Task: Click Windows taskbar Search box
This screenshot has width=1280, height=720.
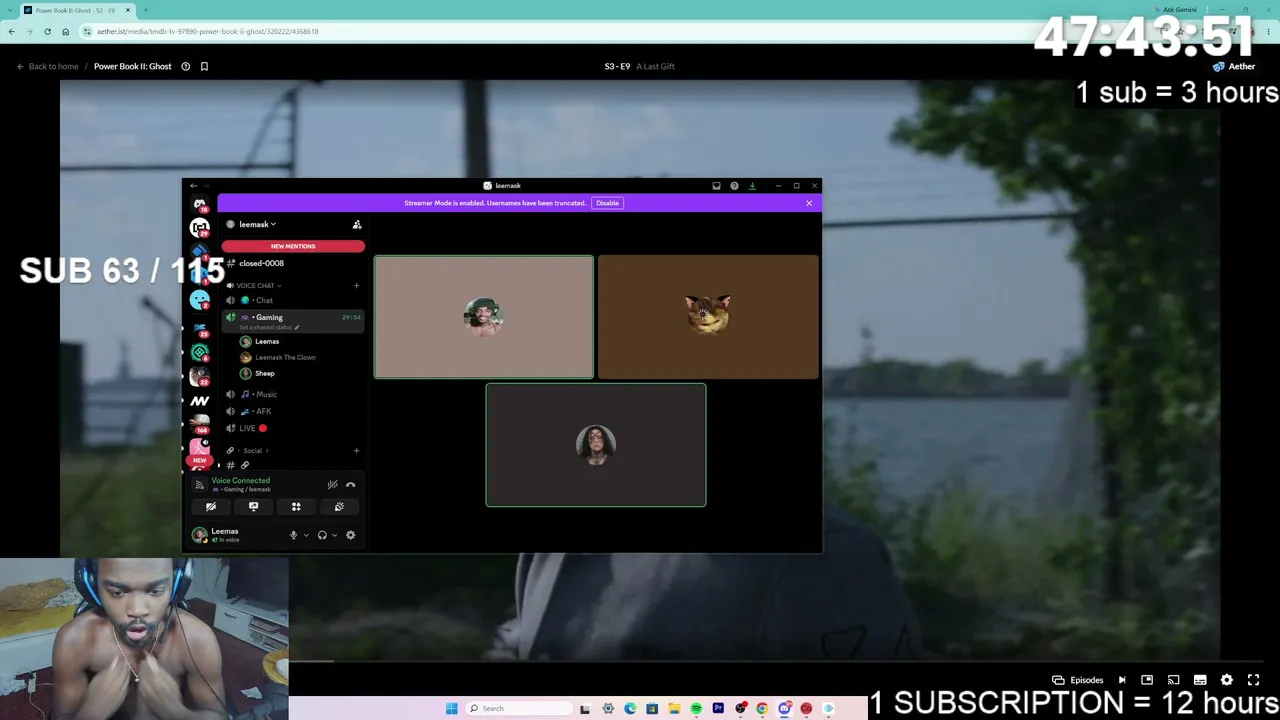Action: coord(520,709)
